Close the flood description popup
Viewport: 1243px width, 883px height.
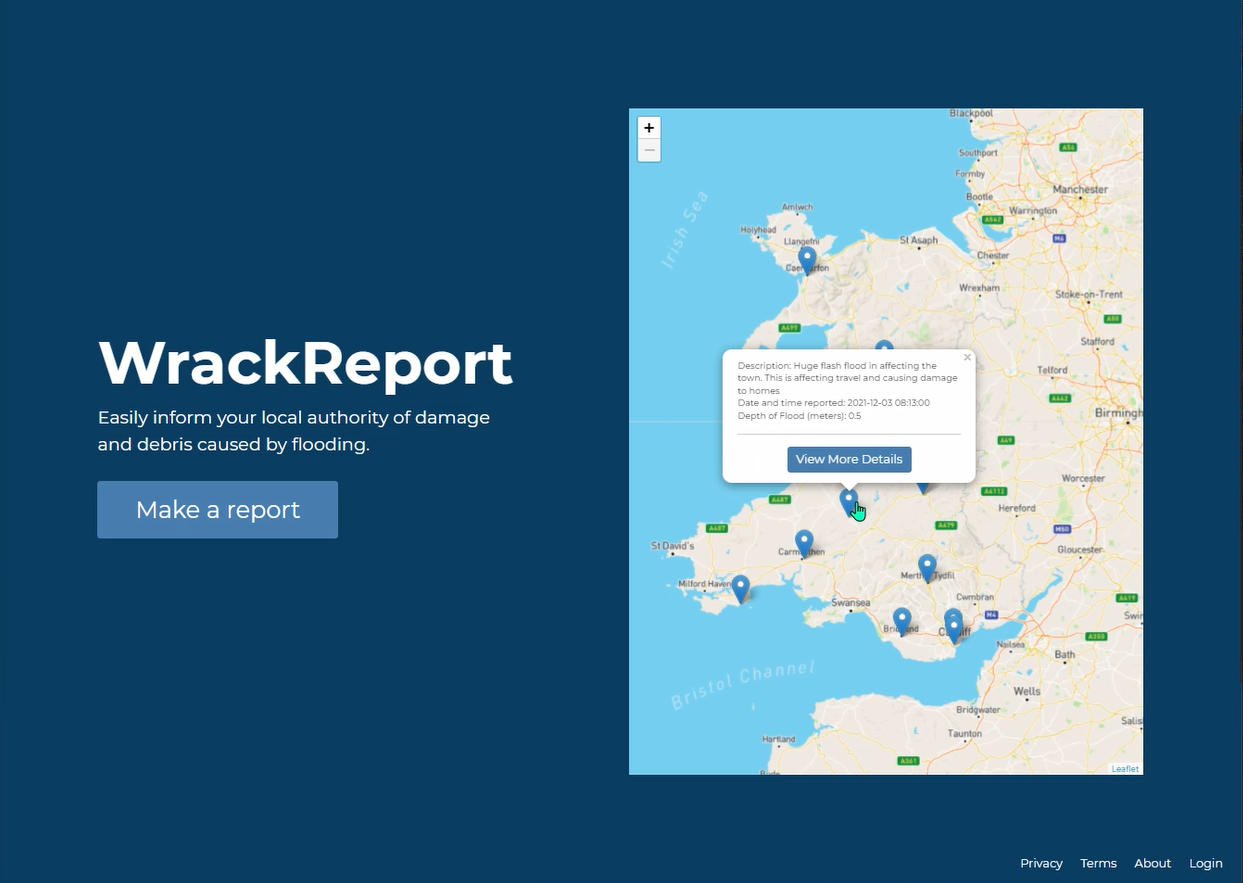967,357
